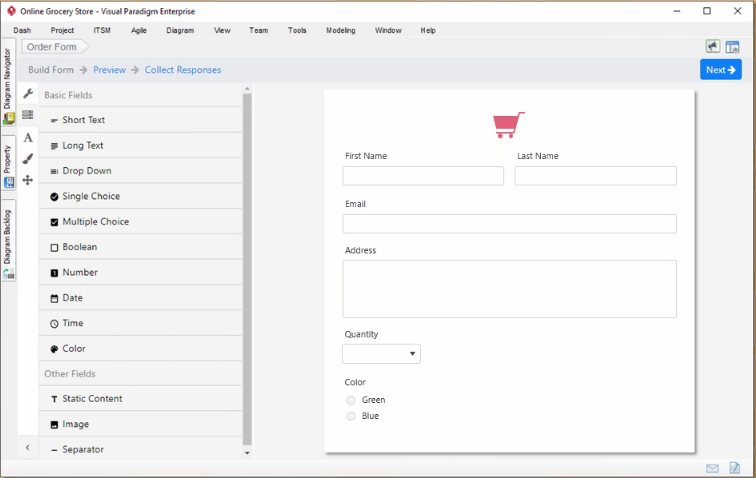Click the paintbrush theme icon
Viewport: 756px width, 478px height.
point(28,158)
